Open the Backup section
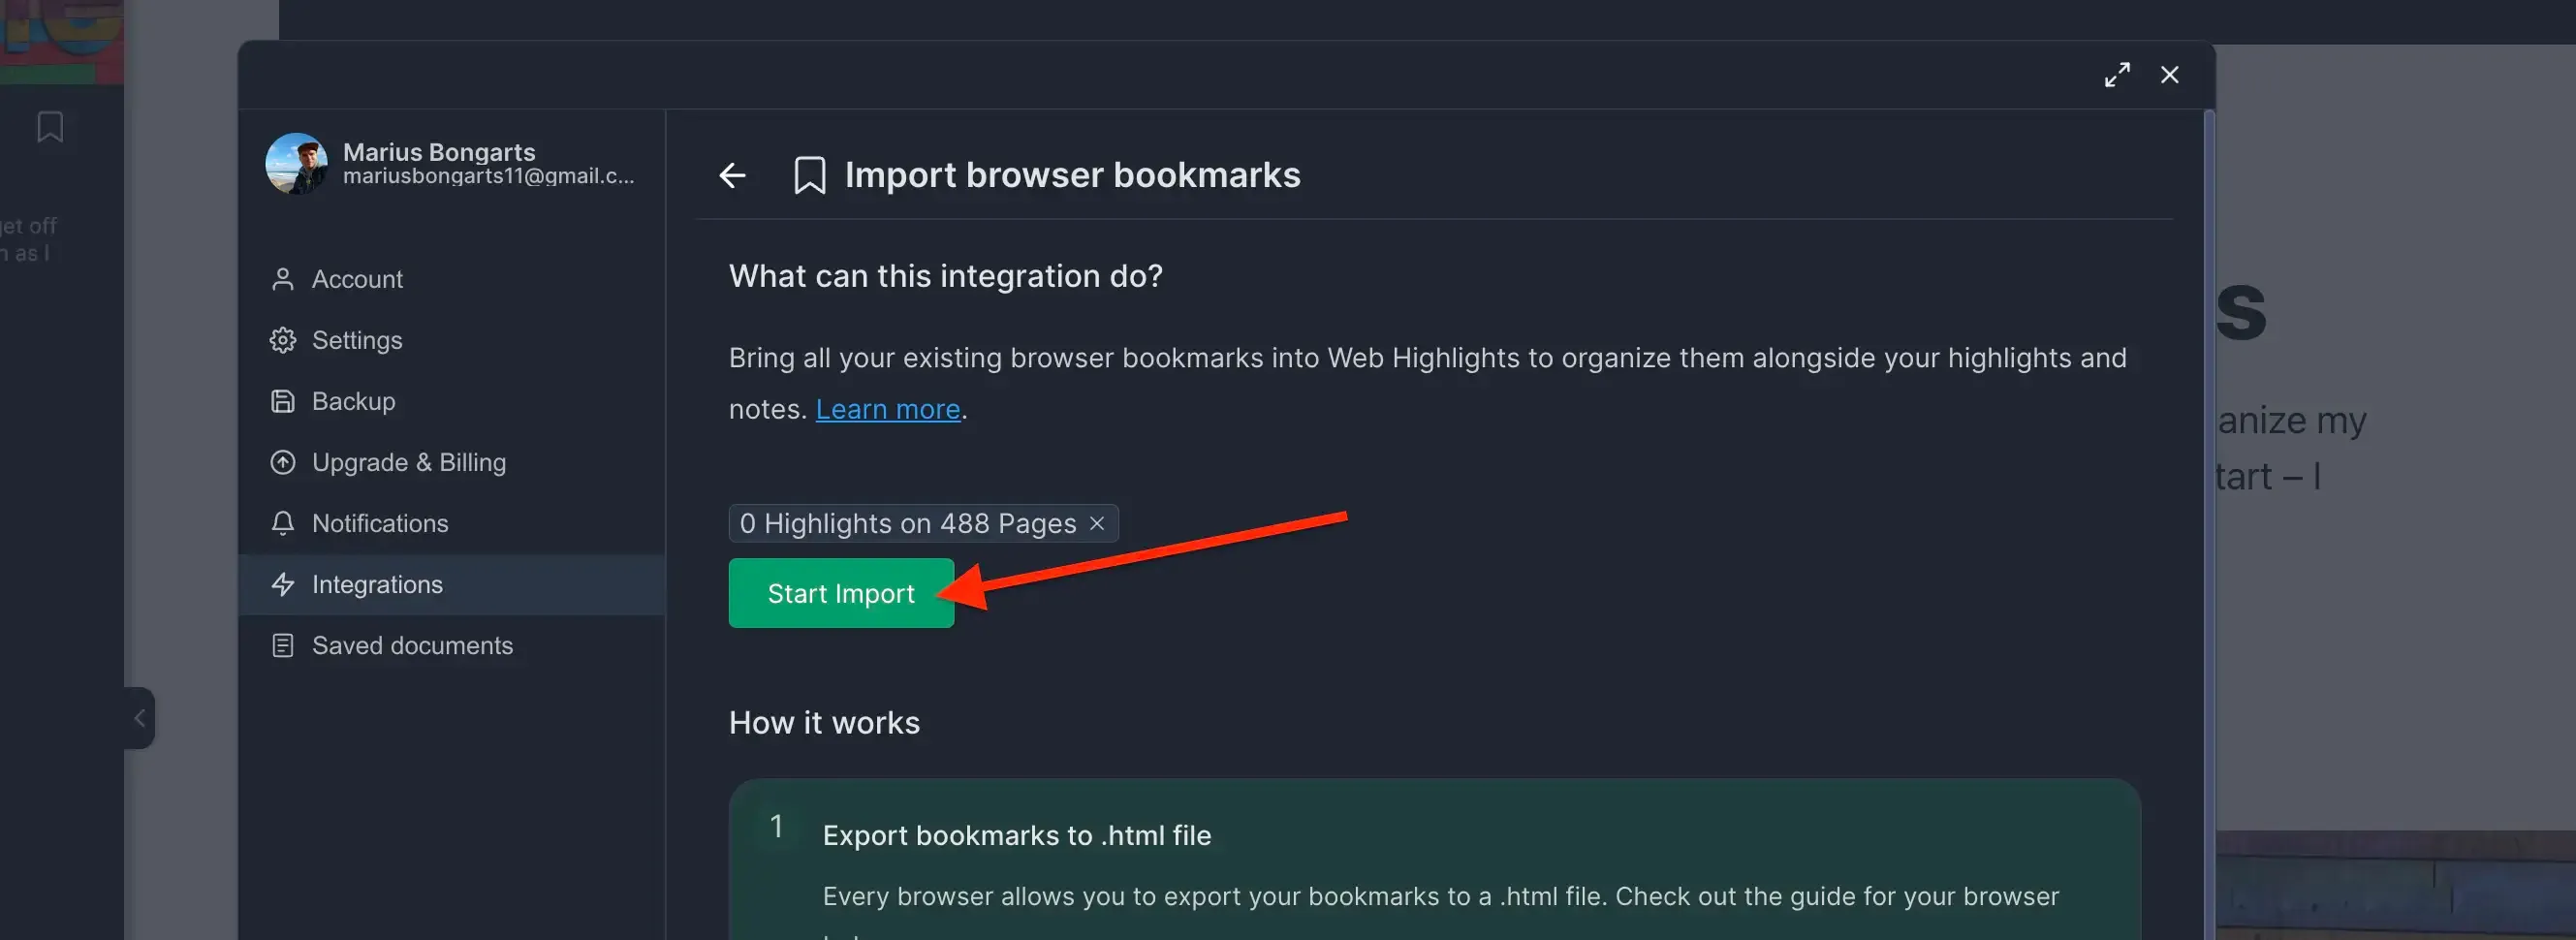Image resolution: width=2576 pixels, height=940 pixels. [452, 401]
